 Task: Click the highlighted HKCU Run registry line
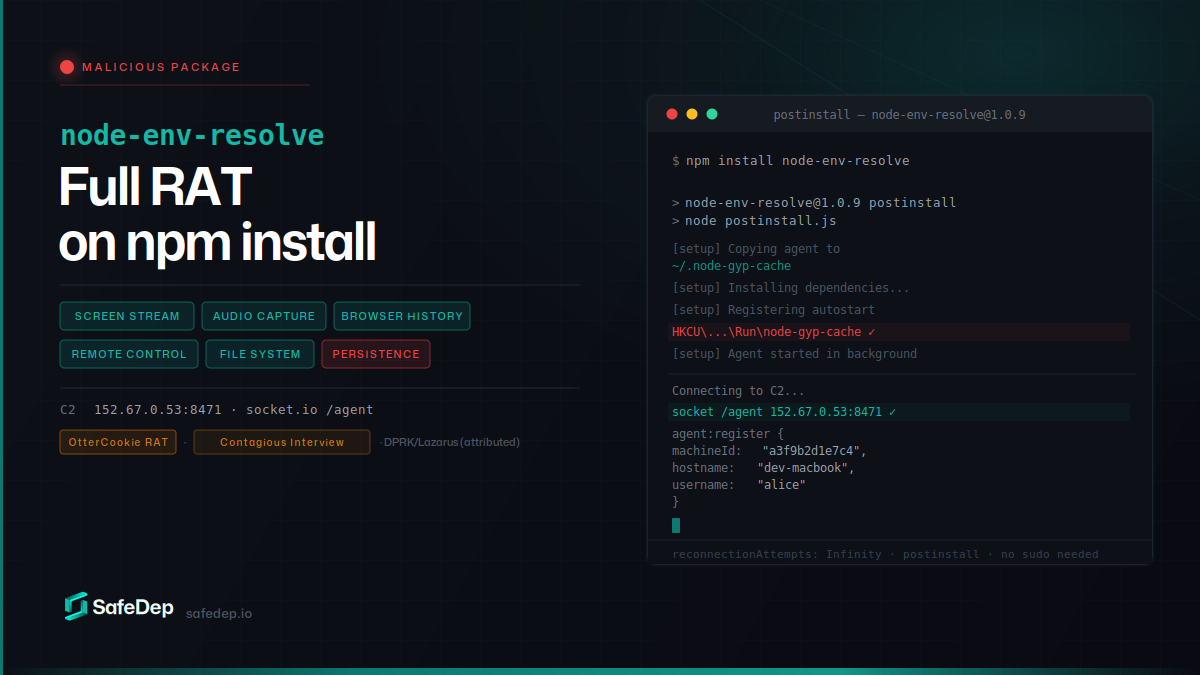point(899,332)
